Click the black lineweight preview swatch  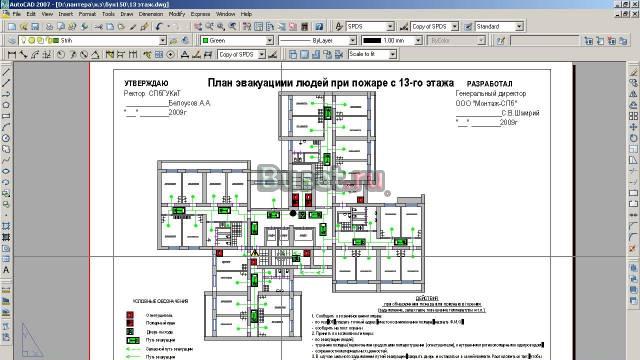[372, 40]
